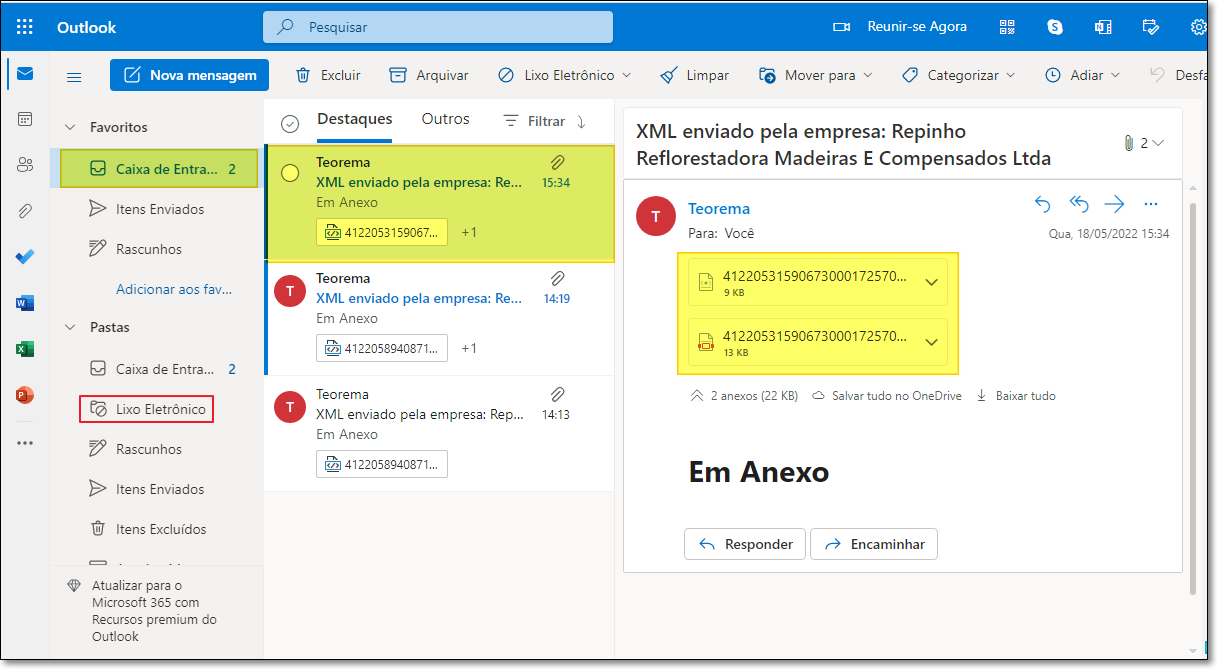Click Teorema sender name link

tap(719, 209)
